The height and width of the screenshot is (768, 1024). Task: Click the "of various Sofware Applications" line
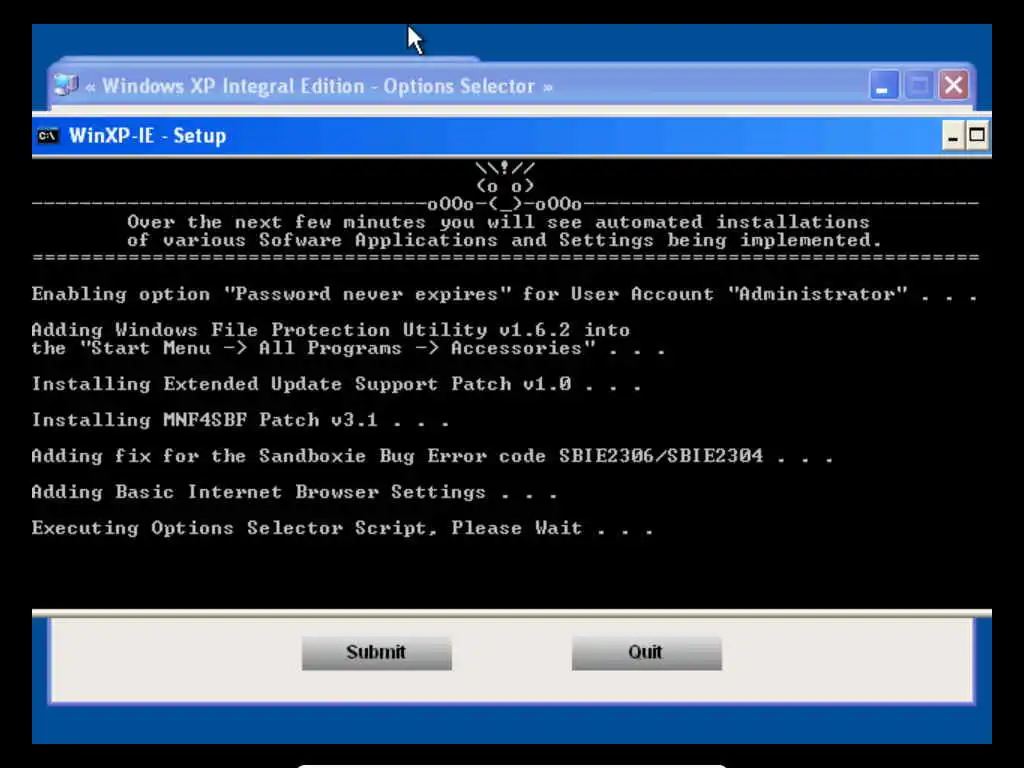coord(505,240)
